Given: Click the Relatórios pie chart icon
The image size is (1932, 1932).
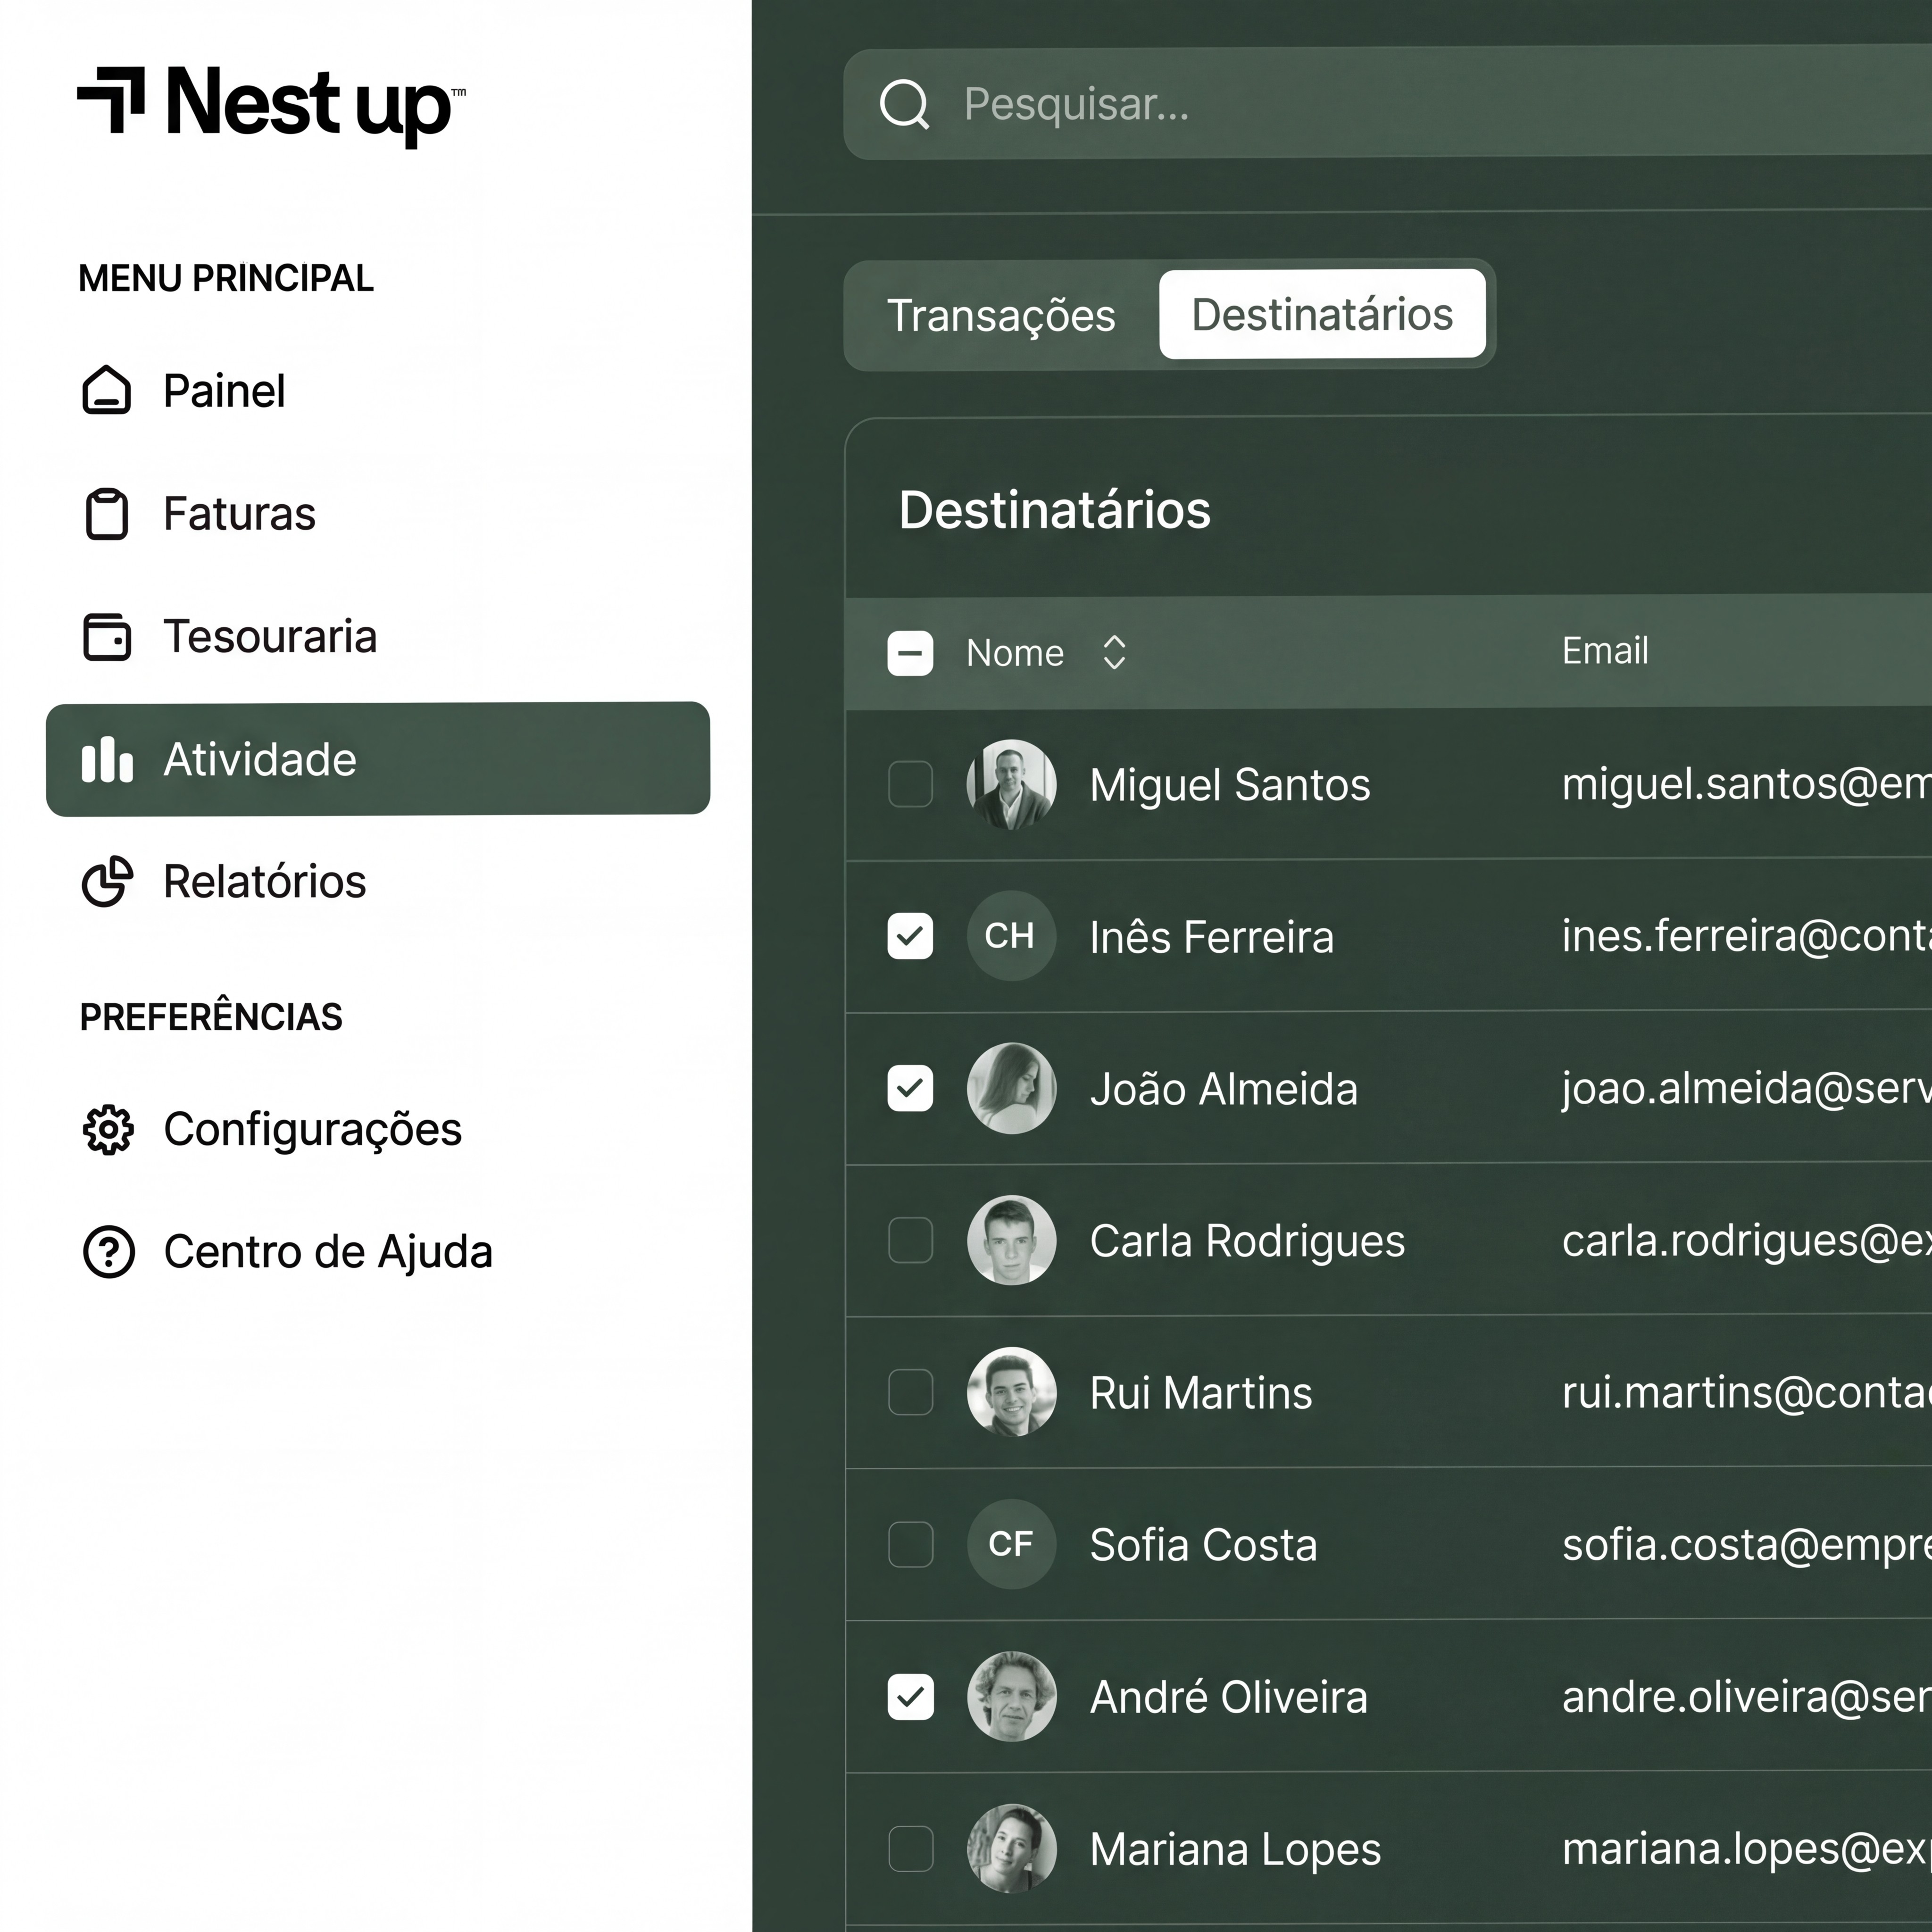Looking at the screenshot, I should tap(106, 882).
